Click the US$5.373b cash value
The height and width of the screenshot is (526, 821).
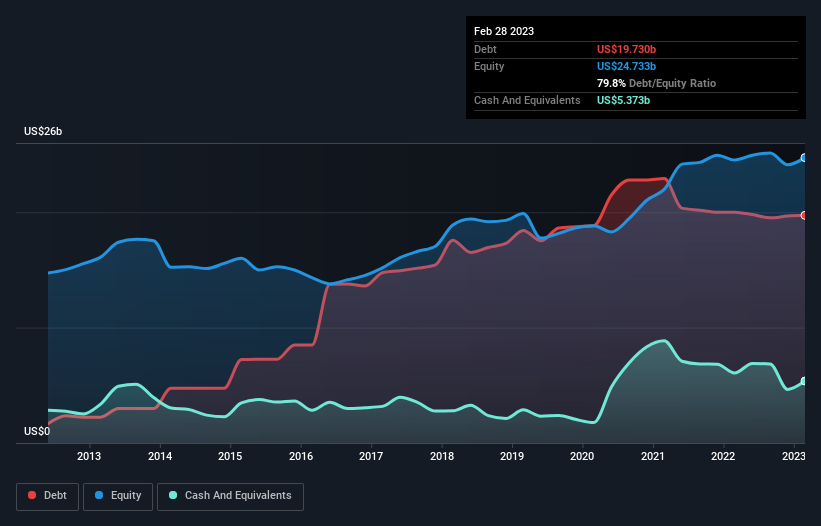pos(623,100)
